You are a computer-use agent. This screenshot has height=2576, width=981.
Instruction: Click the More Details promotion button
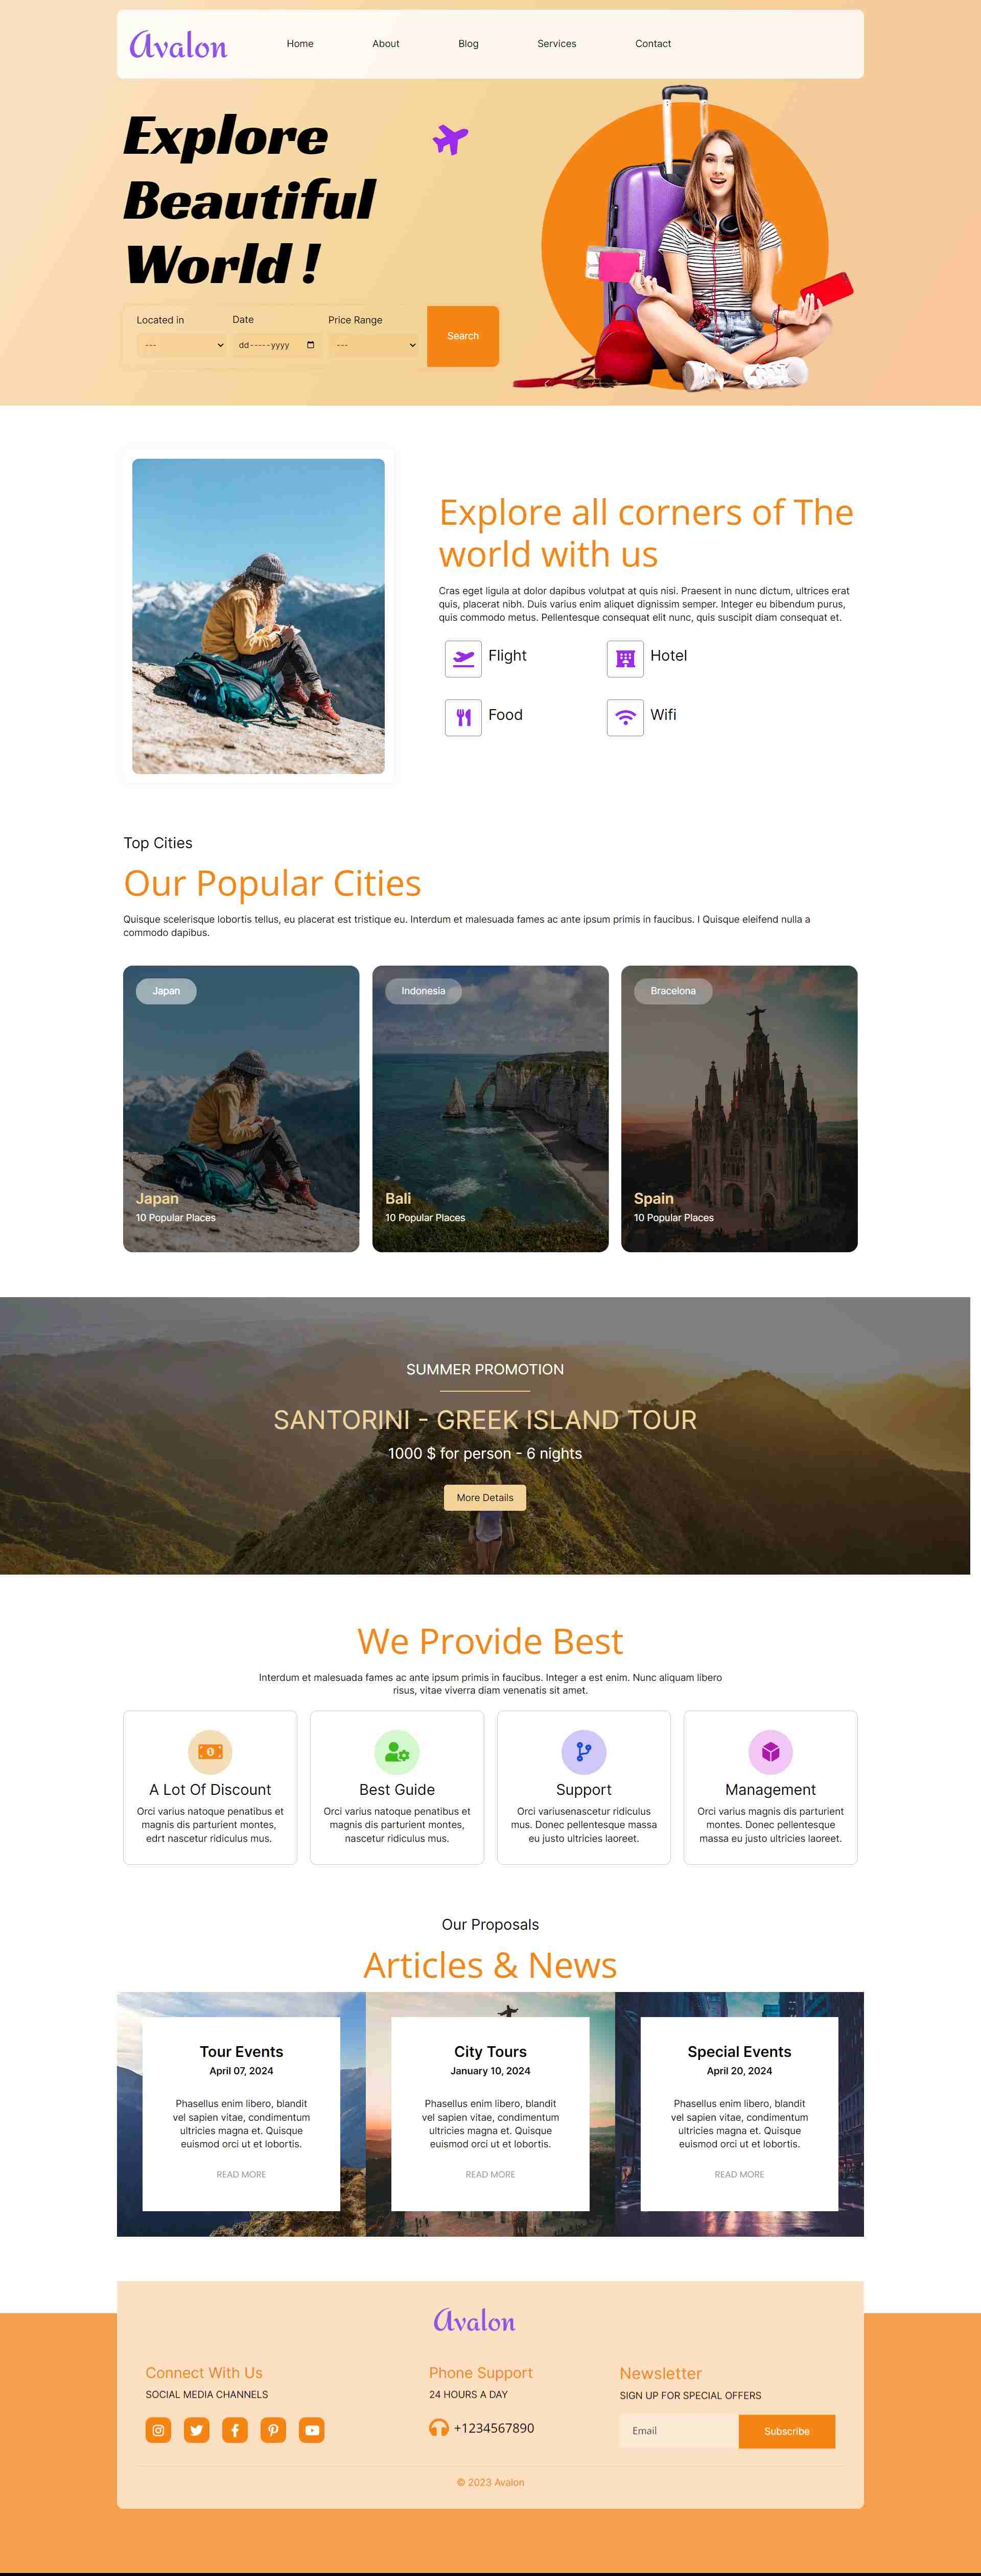pos(485,1497)
